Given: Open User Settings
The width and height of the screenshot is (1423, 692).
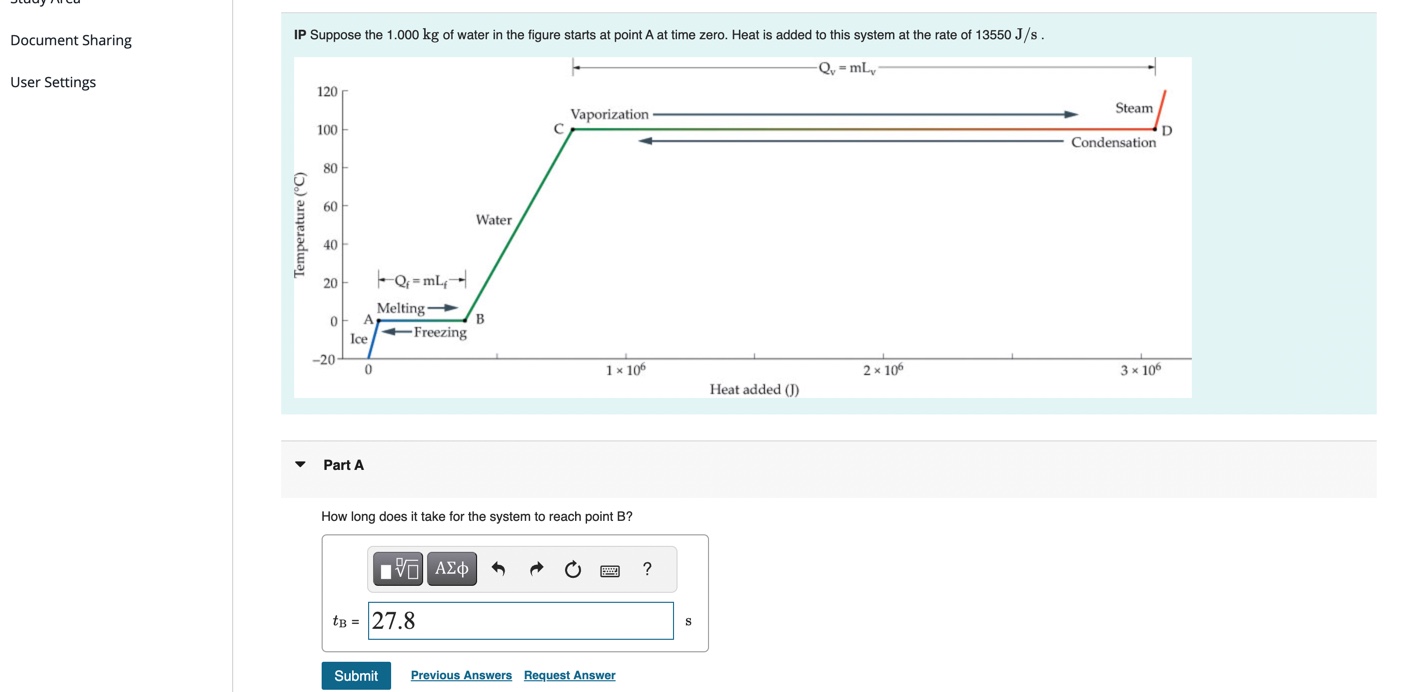Looking at the screenshot, I should coord(54,81).
